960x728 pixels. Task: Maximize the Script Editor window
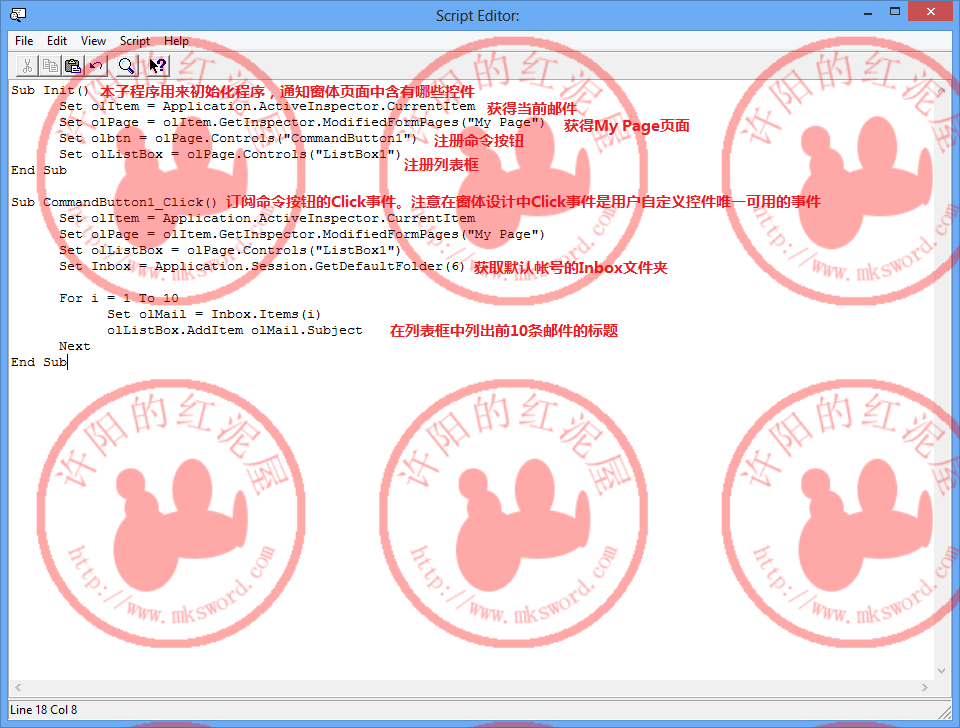[x=894, y=12]
